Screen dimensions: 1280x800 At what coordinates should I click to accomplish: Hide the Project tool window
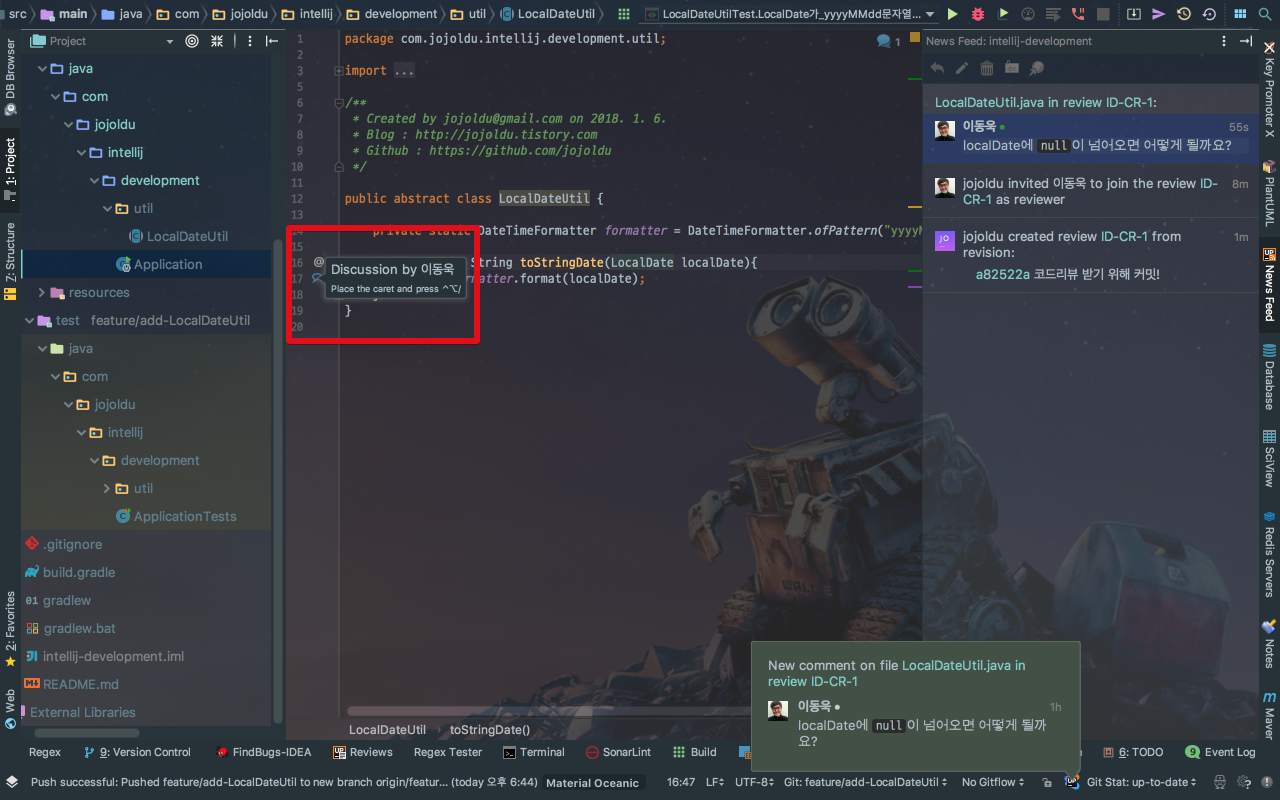tap(271, 41)
